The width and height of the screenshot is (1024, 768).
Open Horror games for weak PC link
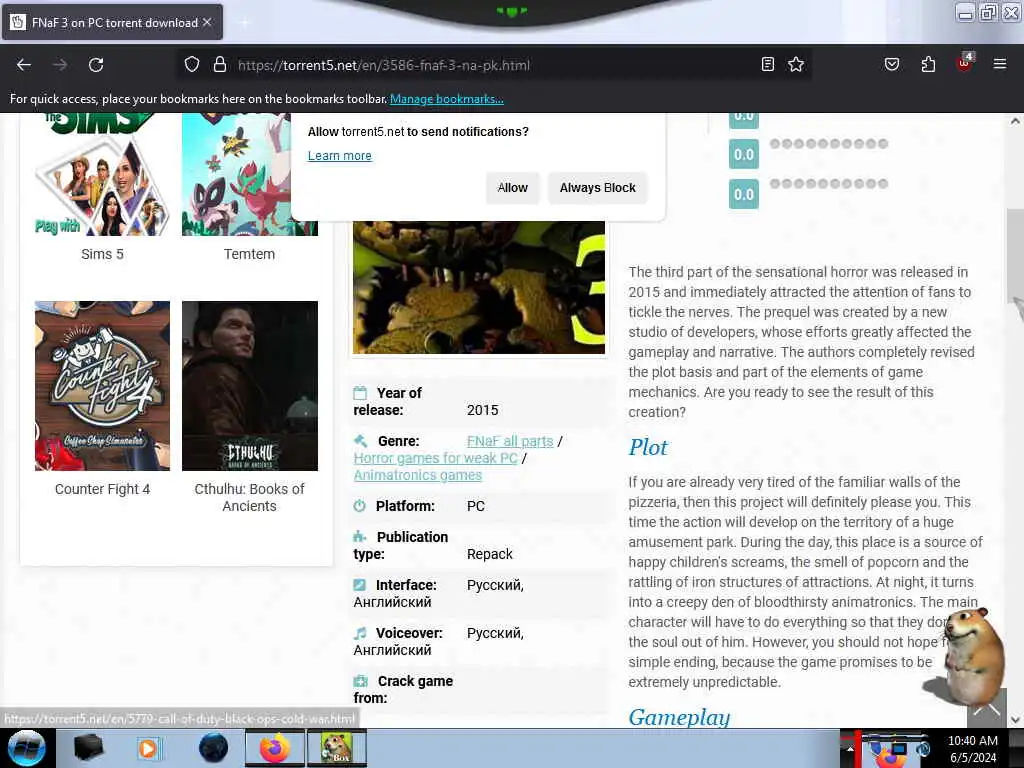tap(436, 458)
